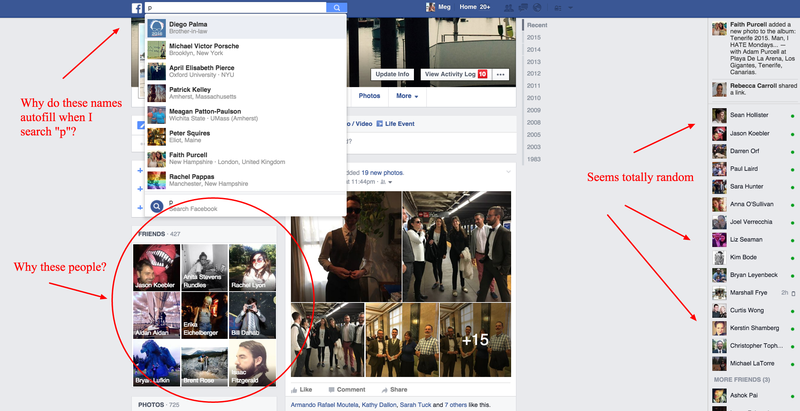The height and width of the screenshot is (411, 800).
Task: Open the Friends section header link
Action: (152, 234)
